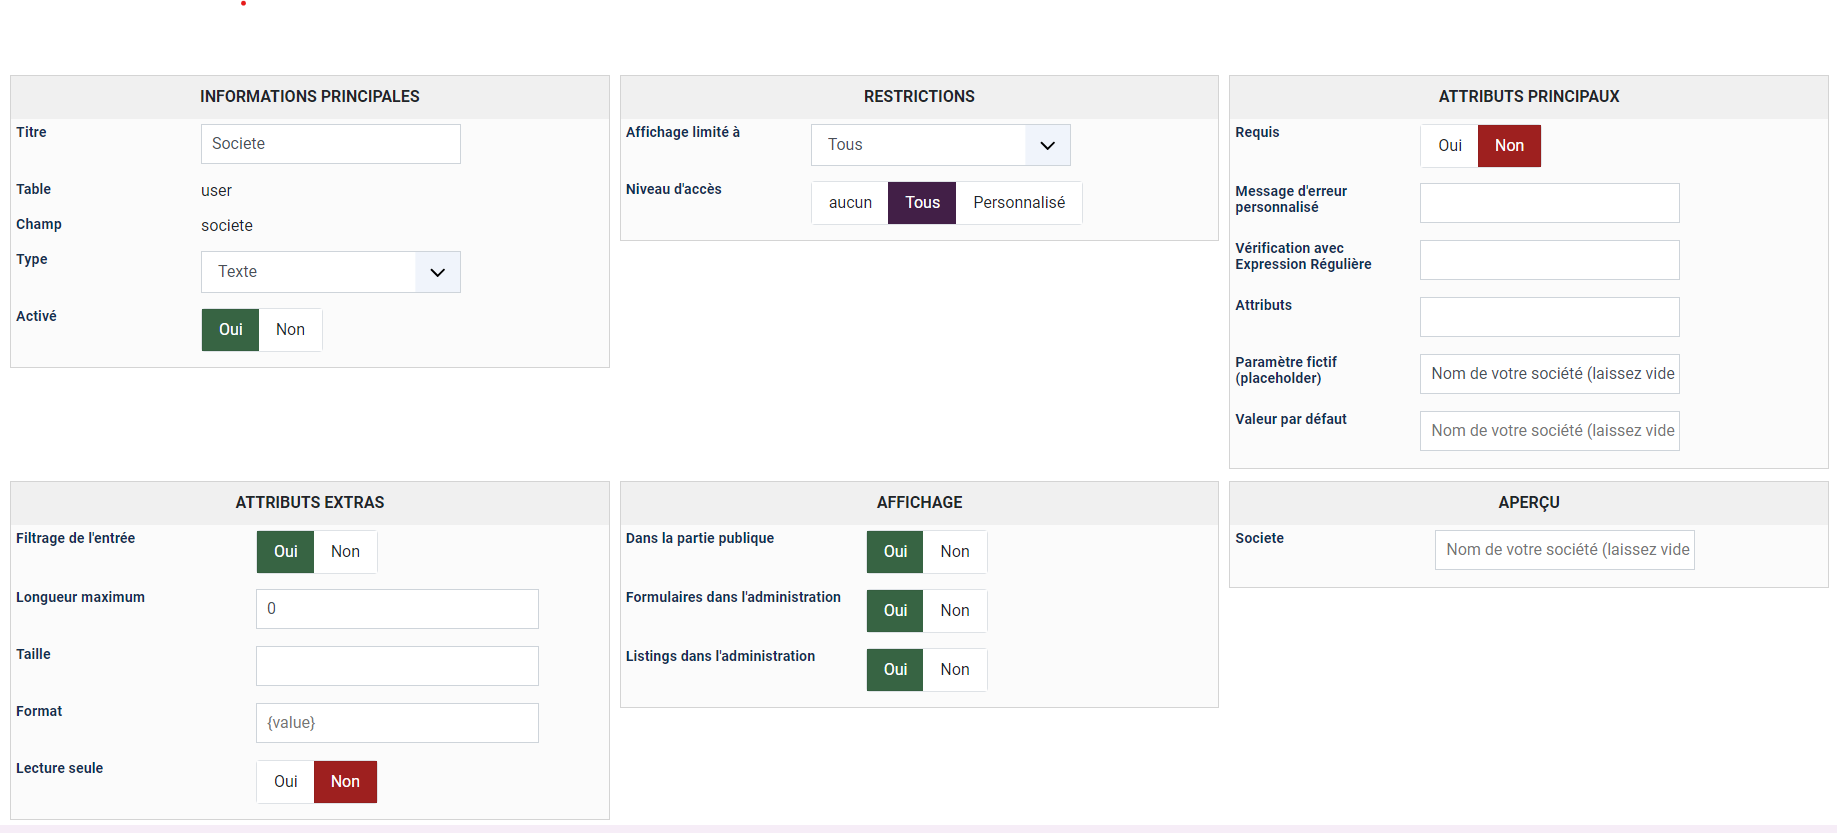Click the Valeur par défaut field
The image size is (1837, 833).
1549,431
